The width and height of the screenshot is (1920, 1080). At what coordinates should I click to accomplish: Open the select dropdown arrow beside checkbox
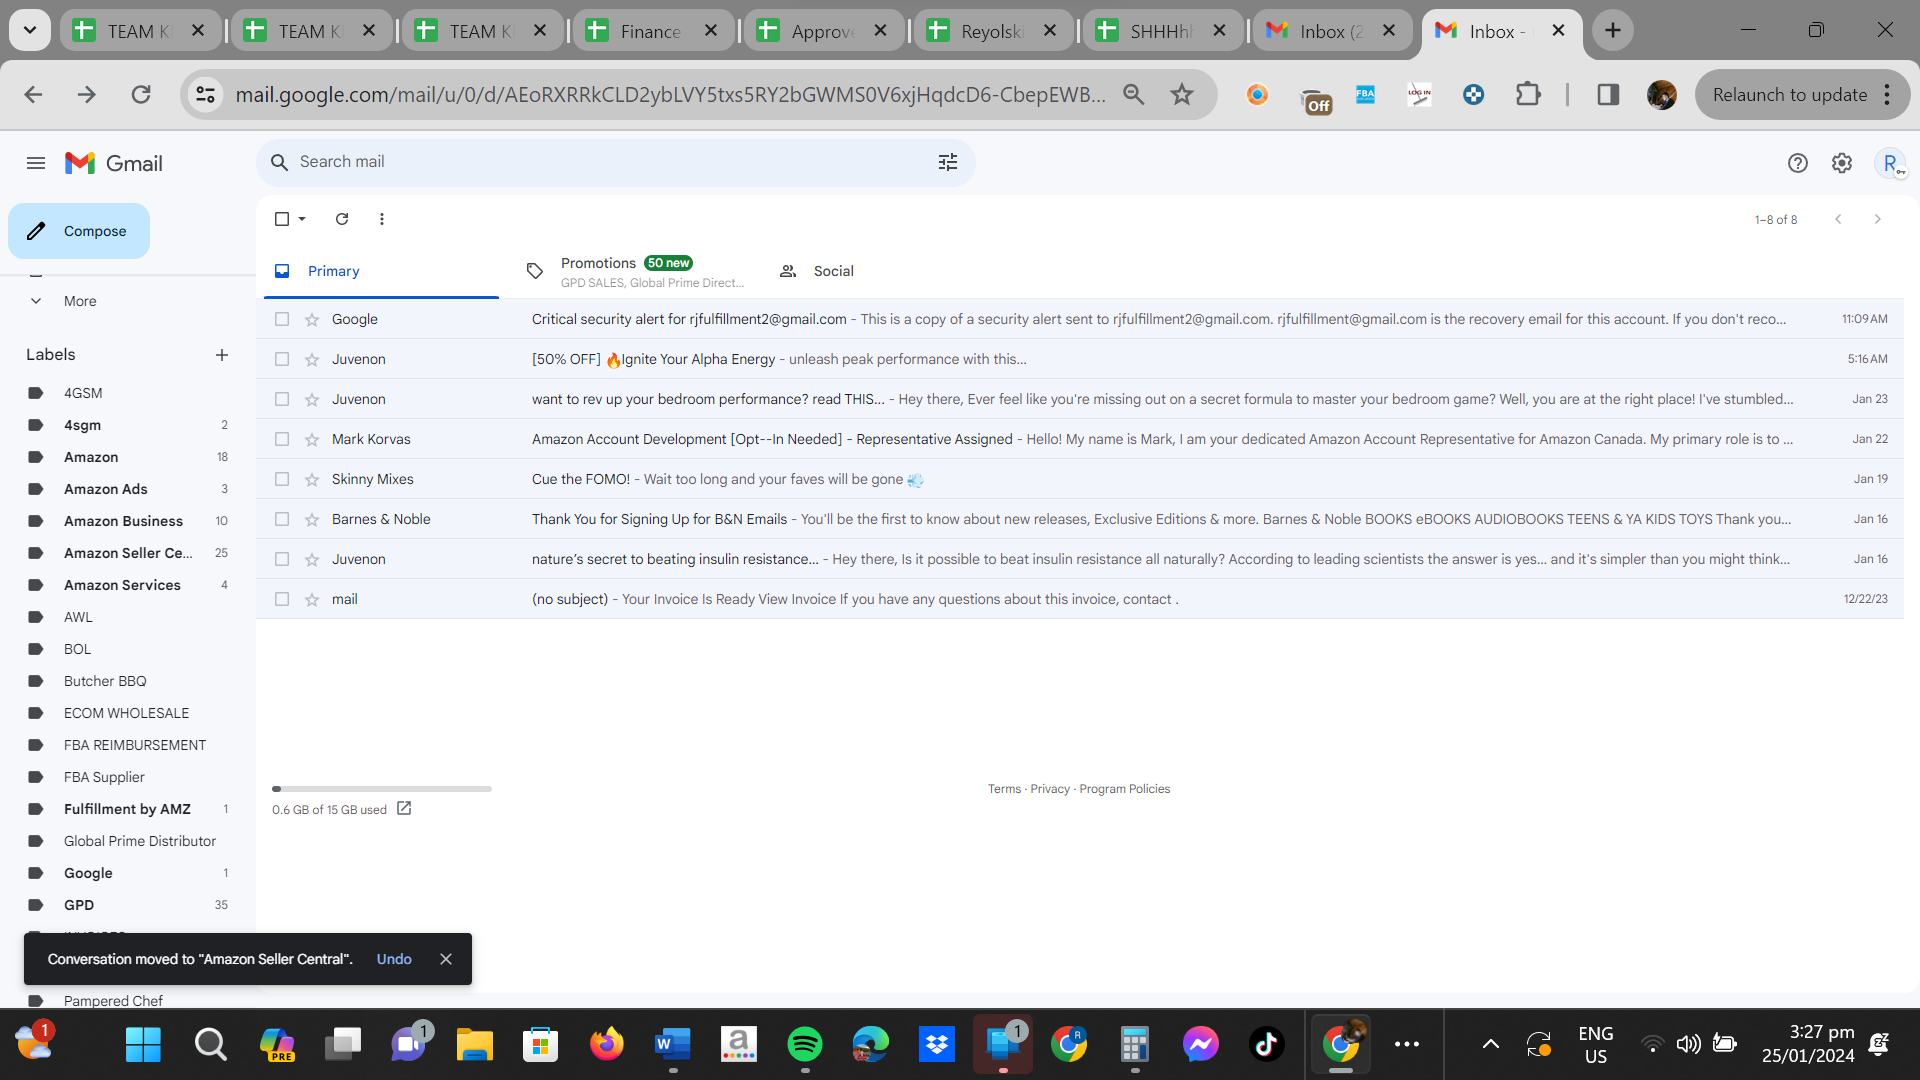(302, 219)
